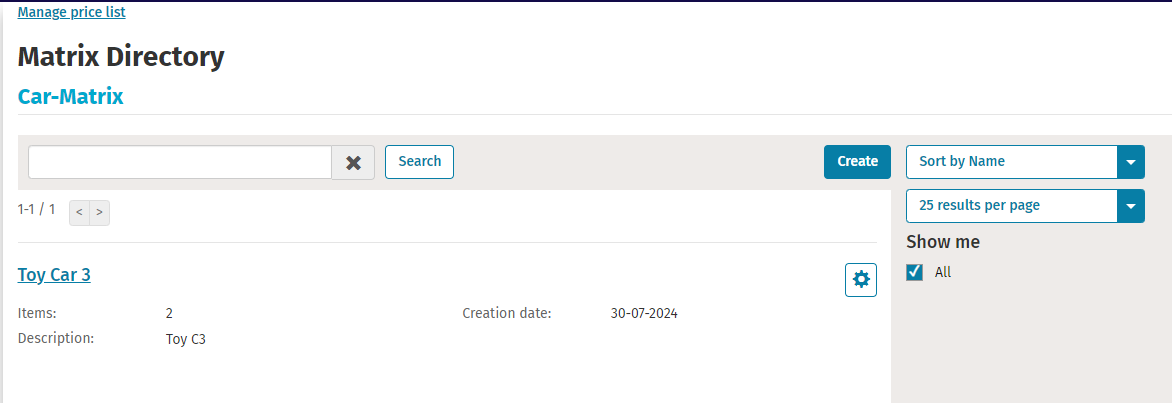Viewport: 1172px width, 403px height.
Task: Open the Toy Car 3 matrix link
Action: pyautogui.click(x=55, y=275)
